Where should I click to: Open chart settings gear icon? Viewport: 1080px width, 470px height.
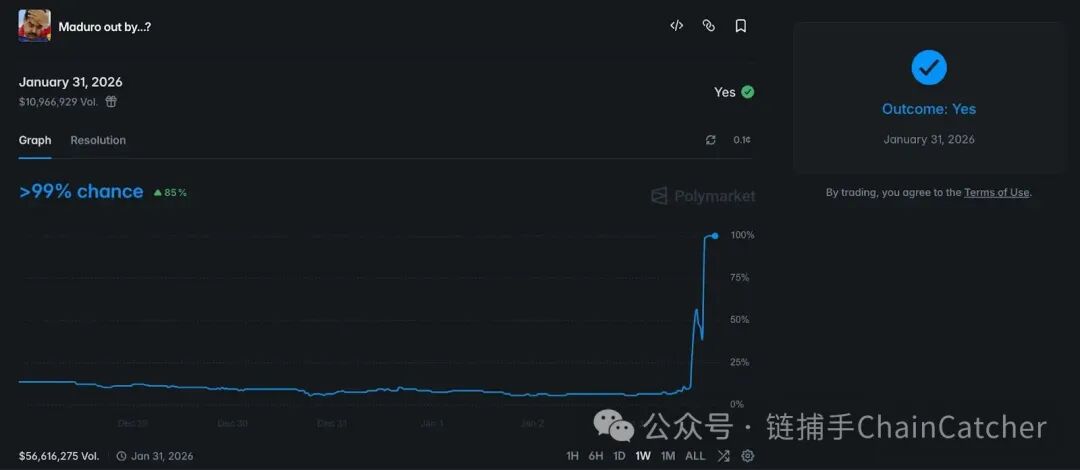pyautogui.click(x=747, y=456)
